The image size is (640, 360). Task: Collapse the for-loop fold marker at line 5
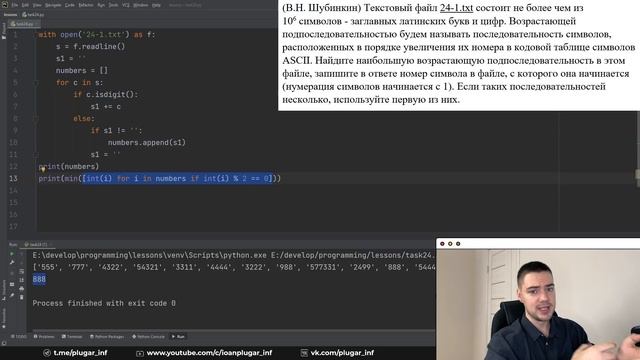(x=36, y=83)
